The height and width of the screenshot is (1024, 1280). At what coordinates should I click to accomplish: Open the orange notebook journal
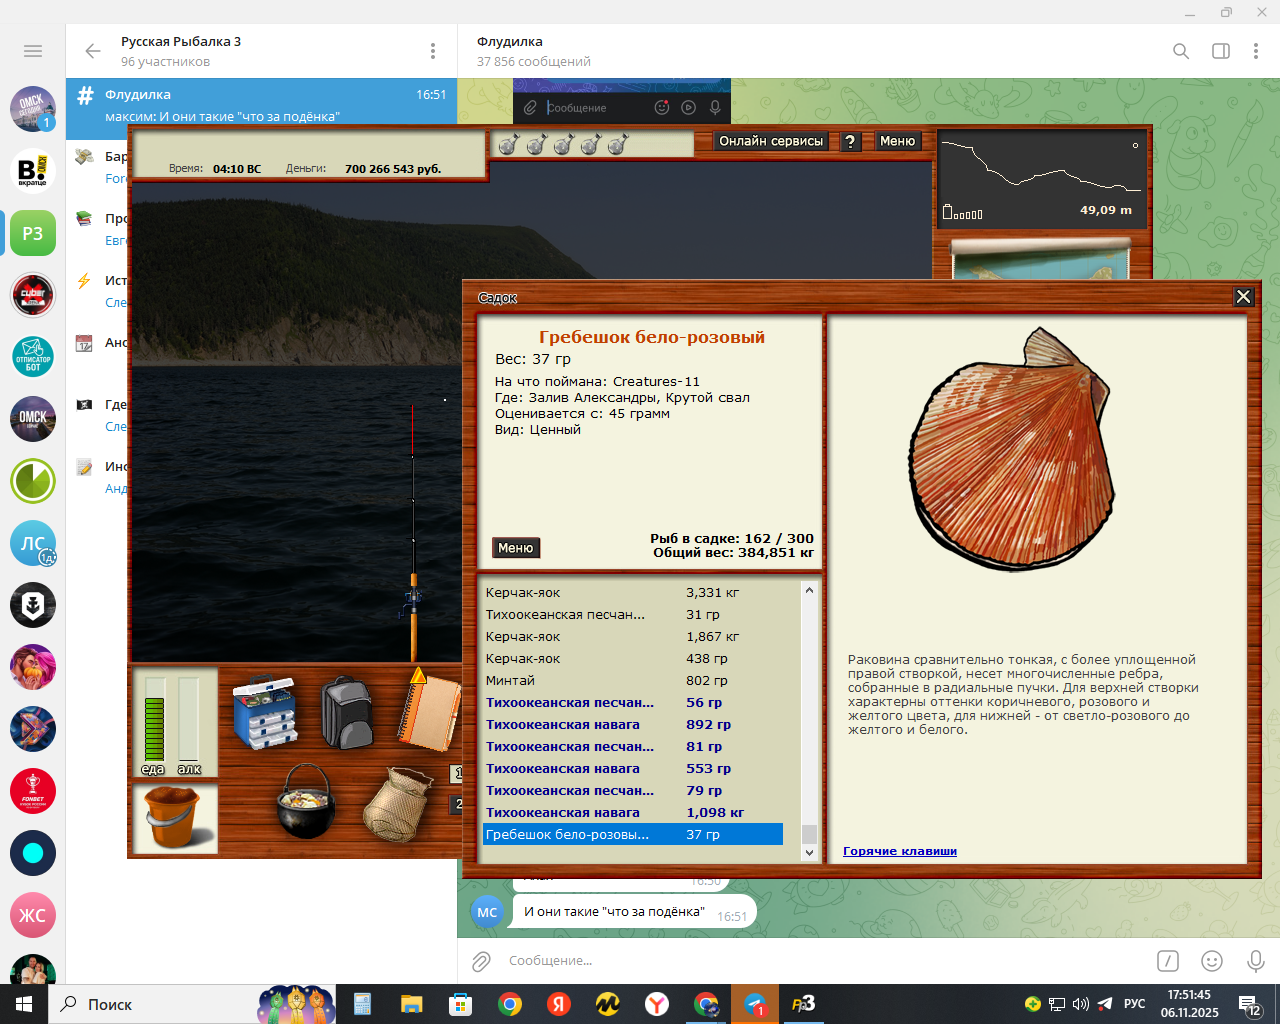tap(428, 711)
